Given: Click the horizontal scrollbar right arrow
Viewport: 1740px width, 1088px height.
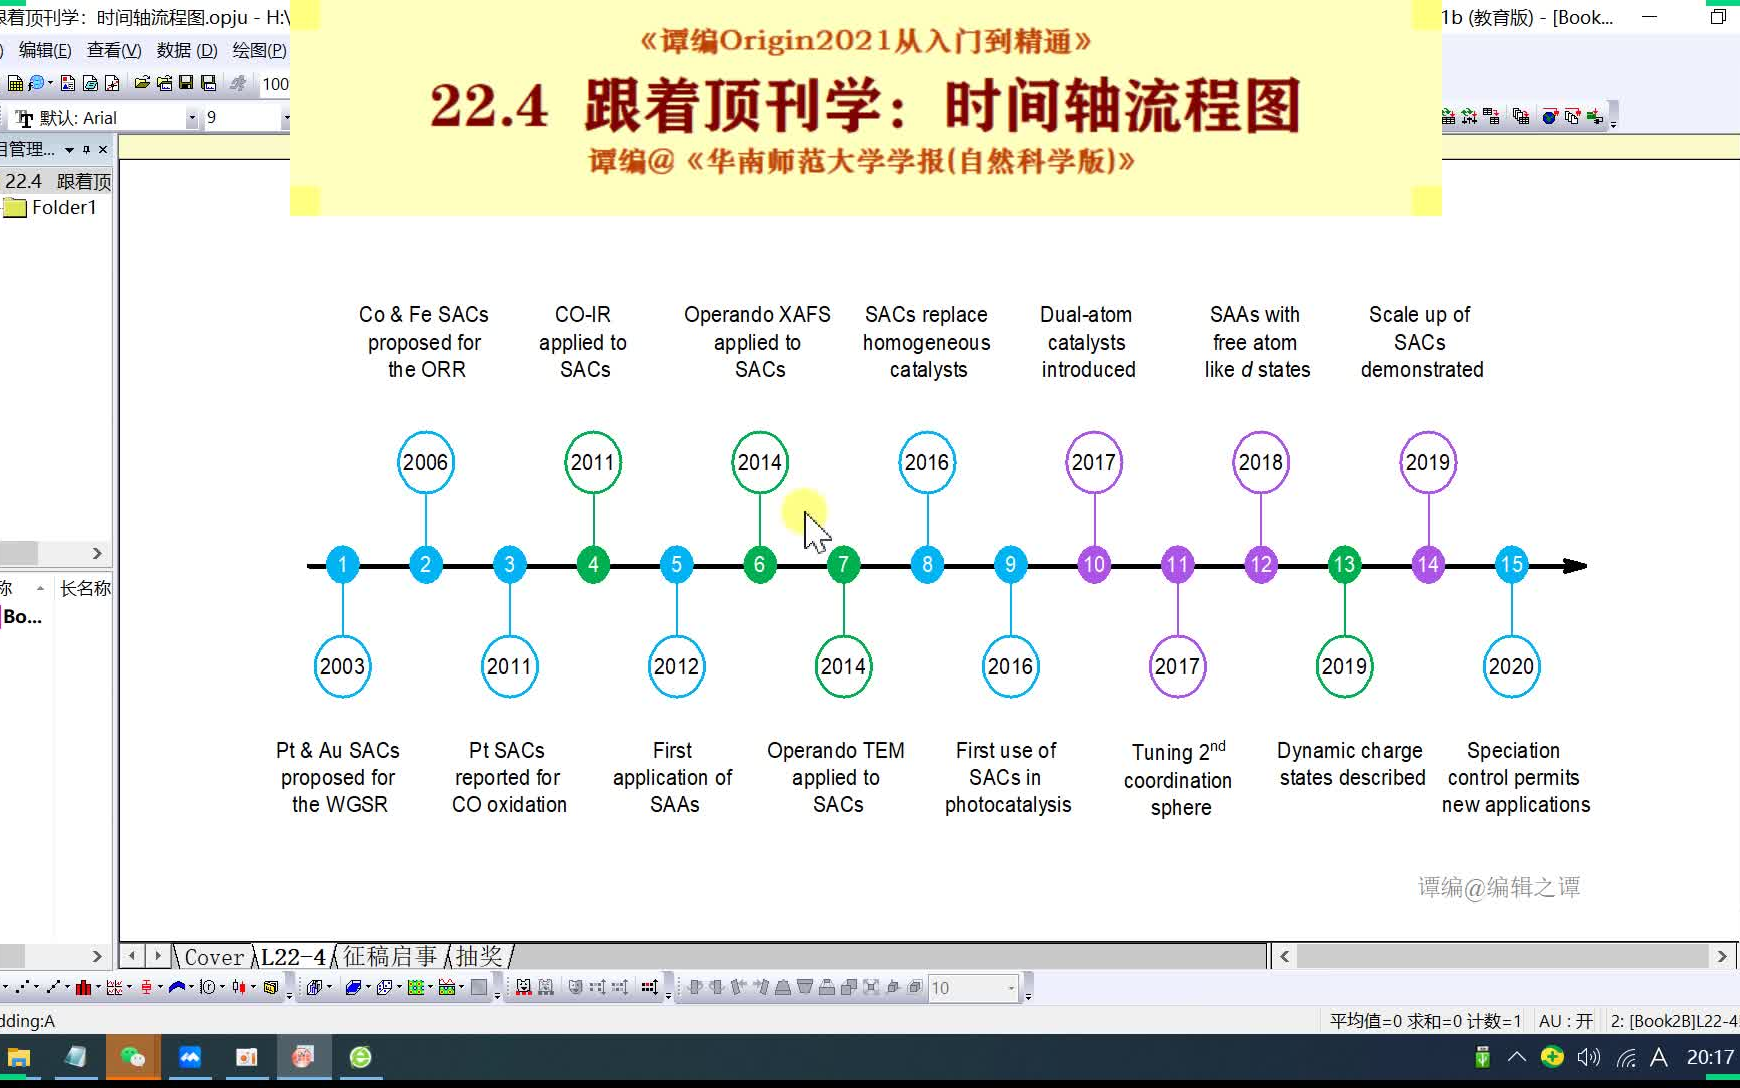Looking at the screenshot, I should tap(1721, 956).
